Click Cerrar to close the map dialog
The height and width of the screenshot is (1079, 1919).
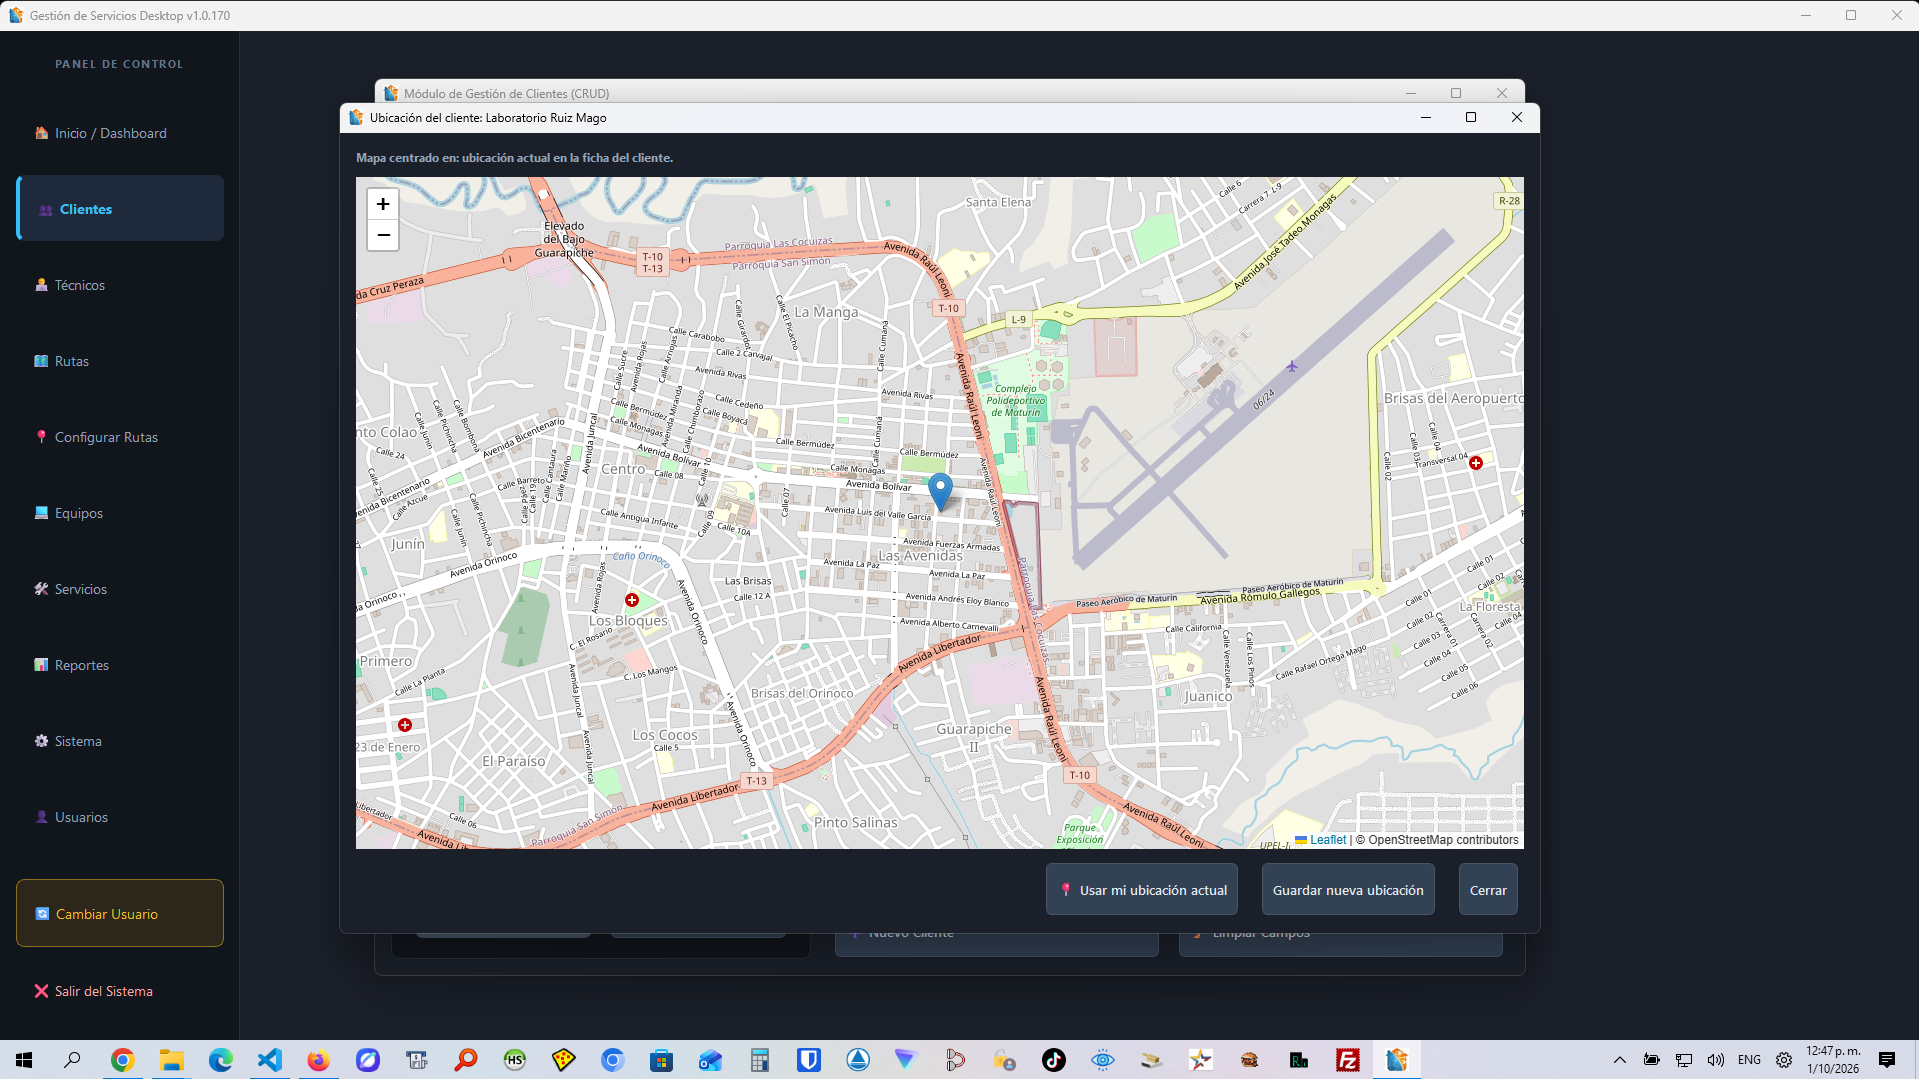coord(1488,890)
